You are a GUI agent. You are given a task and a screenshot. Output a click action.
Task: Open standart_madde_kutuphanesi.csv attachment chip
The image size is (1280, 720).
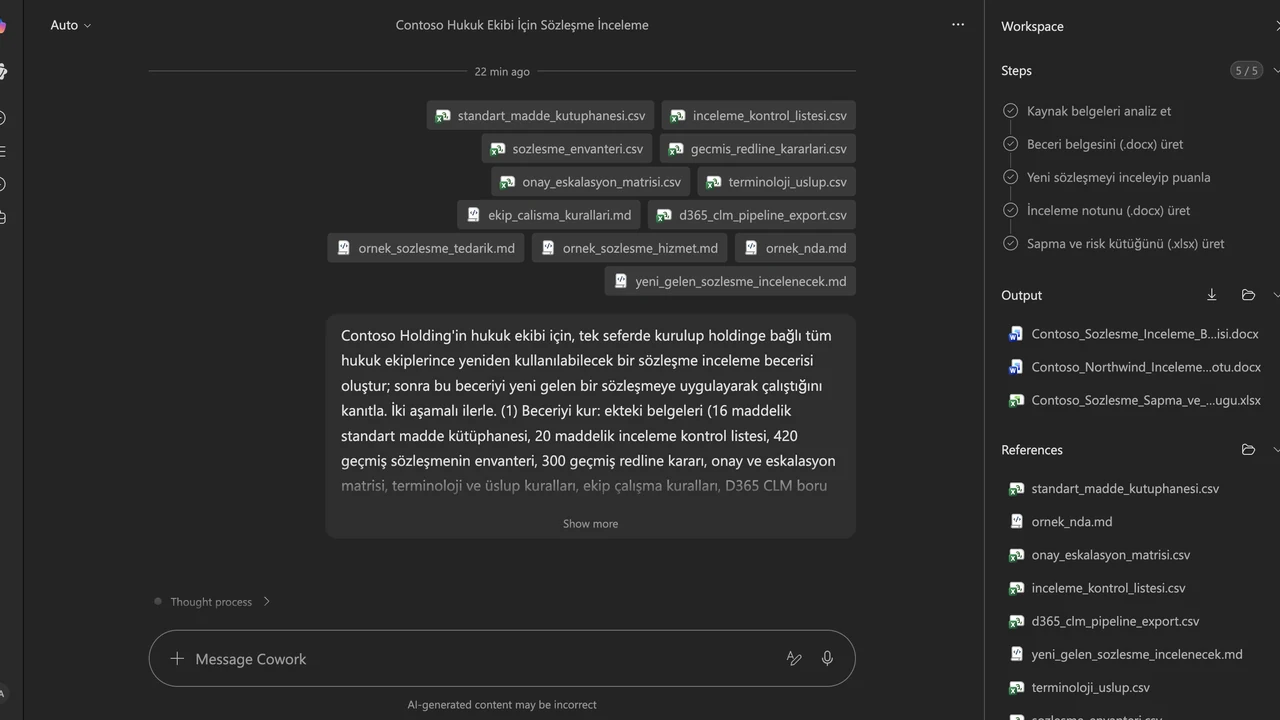(541, 116)
